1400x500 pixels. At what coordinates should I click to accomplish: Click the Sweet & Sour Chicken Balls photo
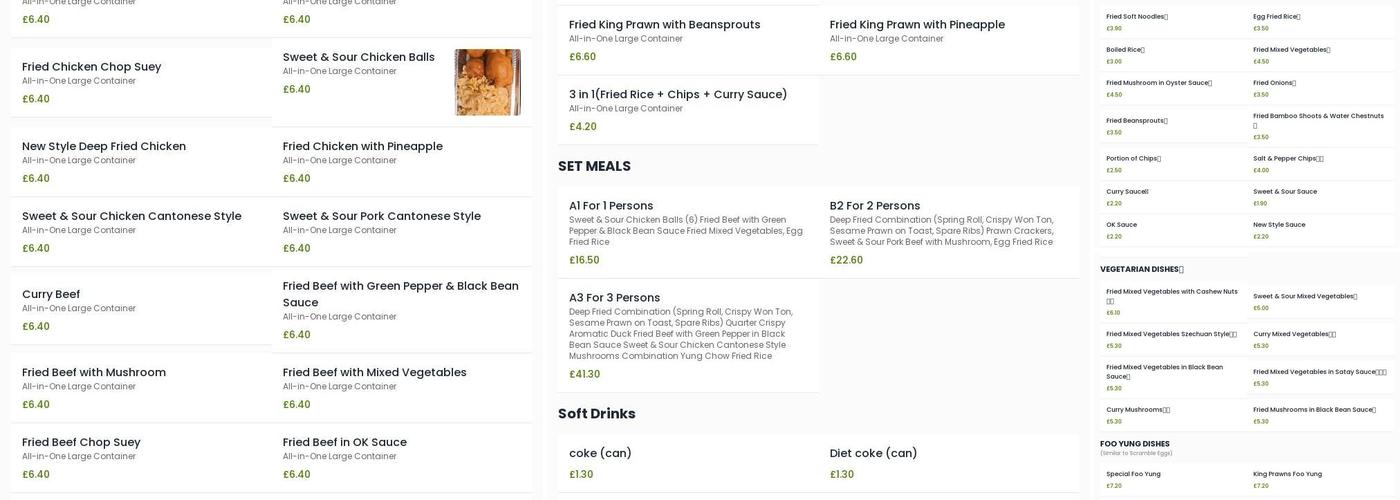487,82
